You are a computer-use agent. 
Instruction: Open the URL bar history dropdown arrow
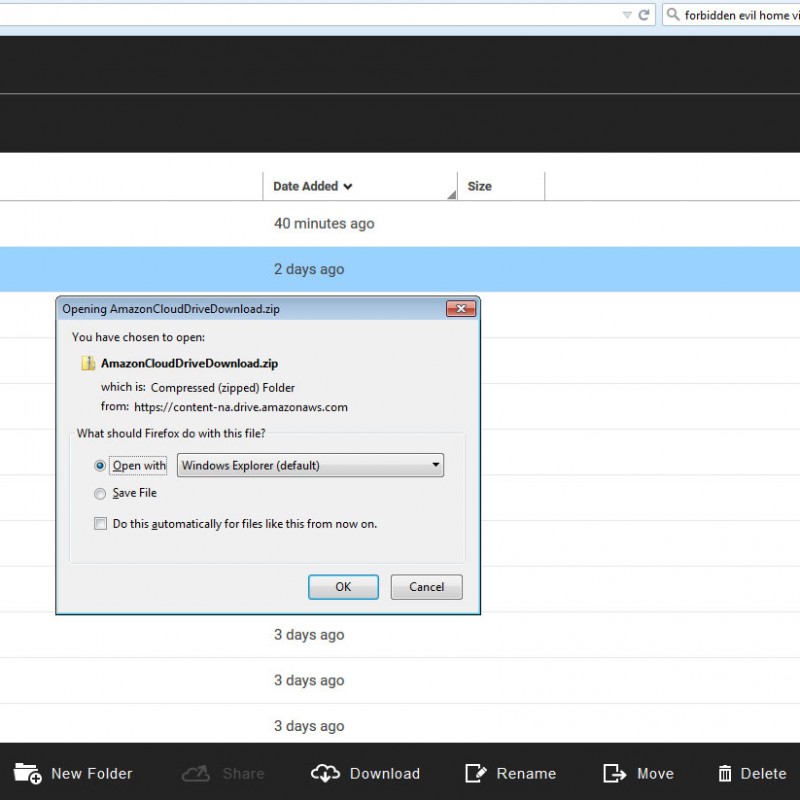626,15
